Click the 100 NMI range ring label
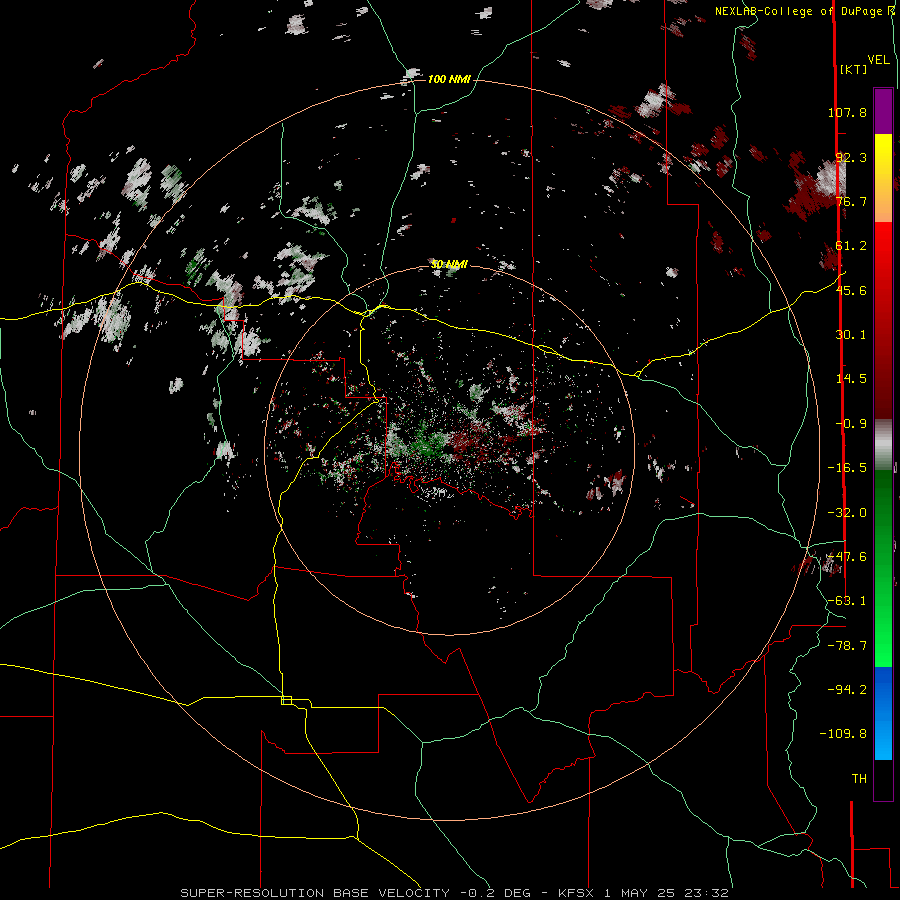The image size is (900, 900). [x=449, y=79]
